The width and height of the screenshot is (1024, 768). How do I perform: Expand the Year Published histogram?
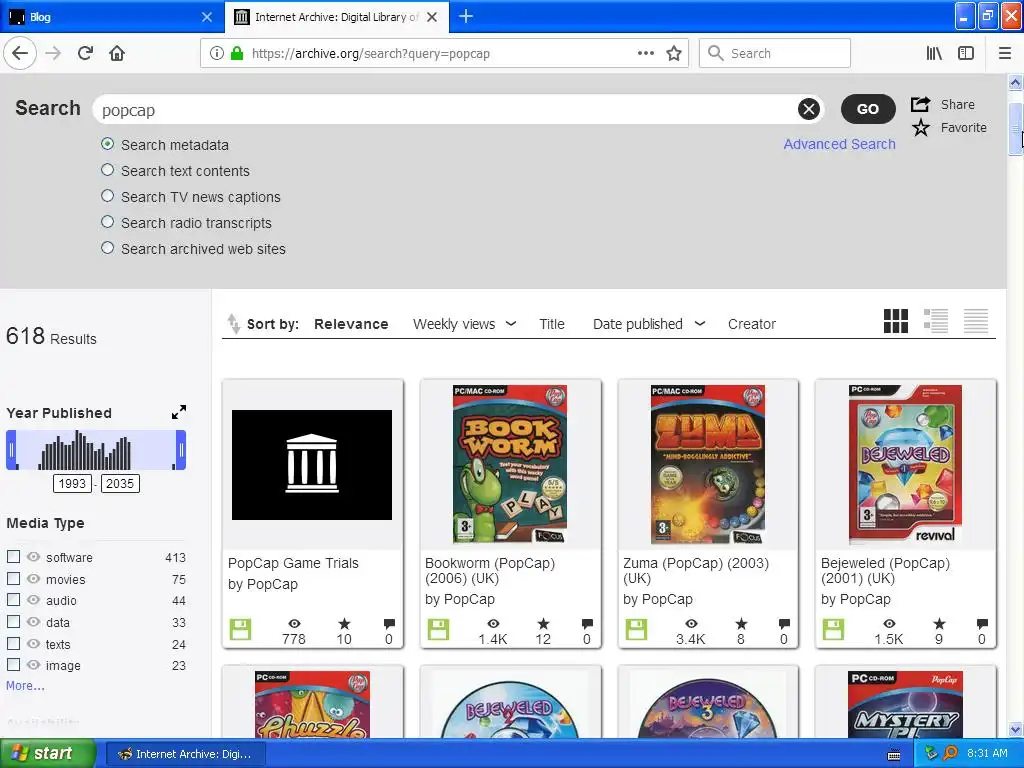(x=179, y=412)
